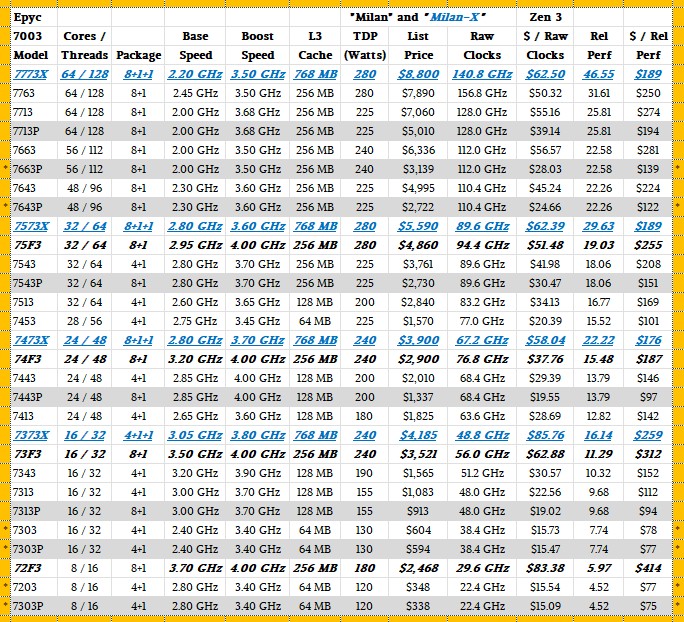
Task: Click the 75F3 model name
Action: pyautogui.click(x=27, y=245)
